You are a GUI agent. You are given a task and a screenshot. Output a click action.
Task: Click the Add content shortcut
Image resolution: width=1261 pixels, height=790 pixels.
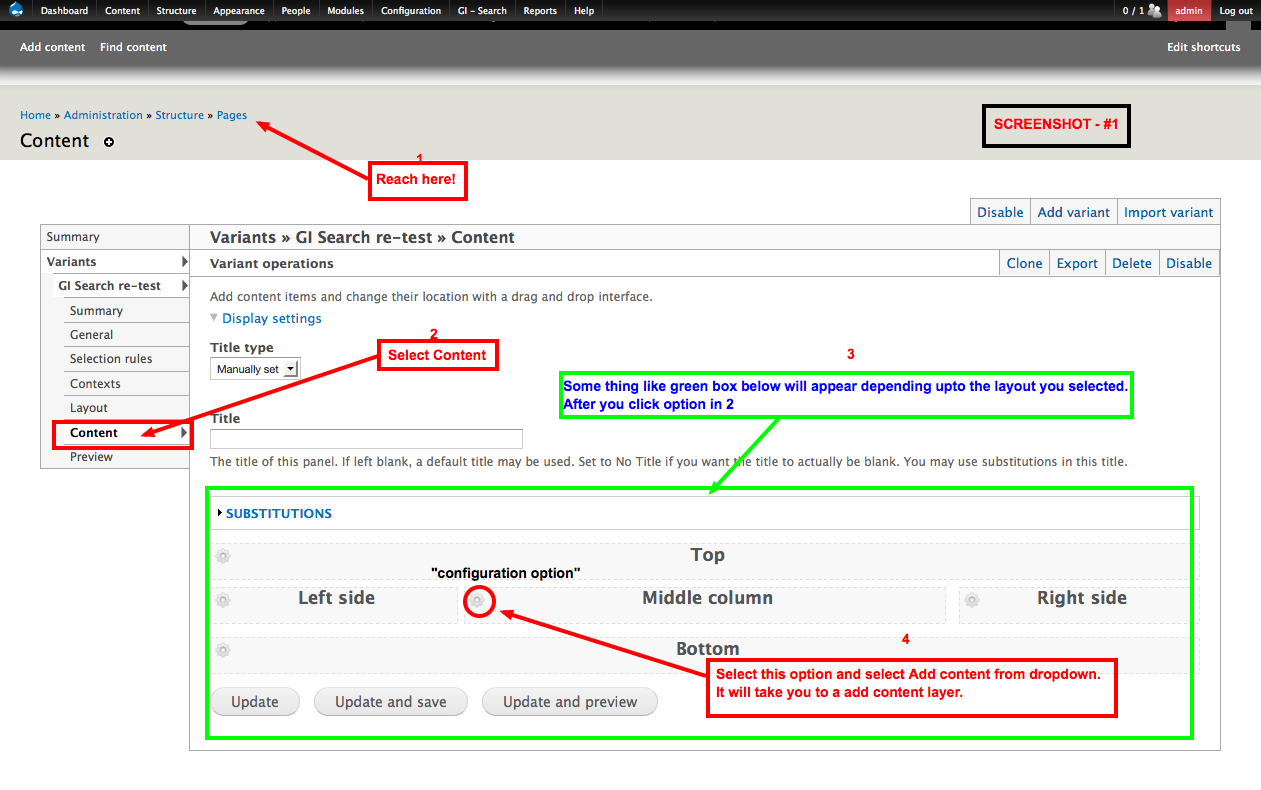click(x=53, y=47)
